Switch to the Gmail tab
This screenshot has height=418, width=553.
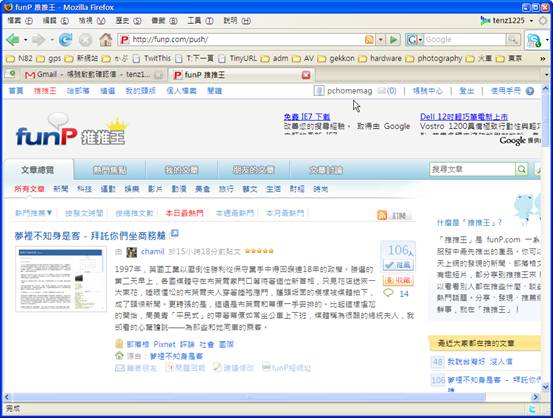(x=93, y=74)
